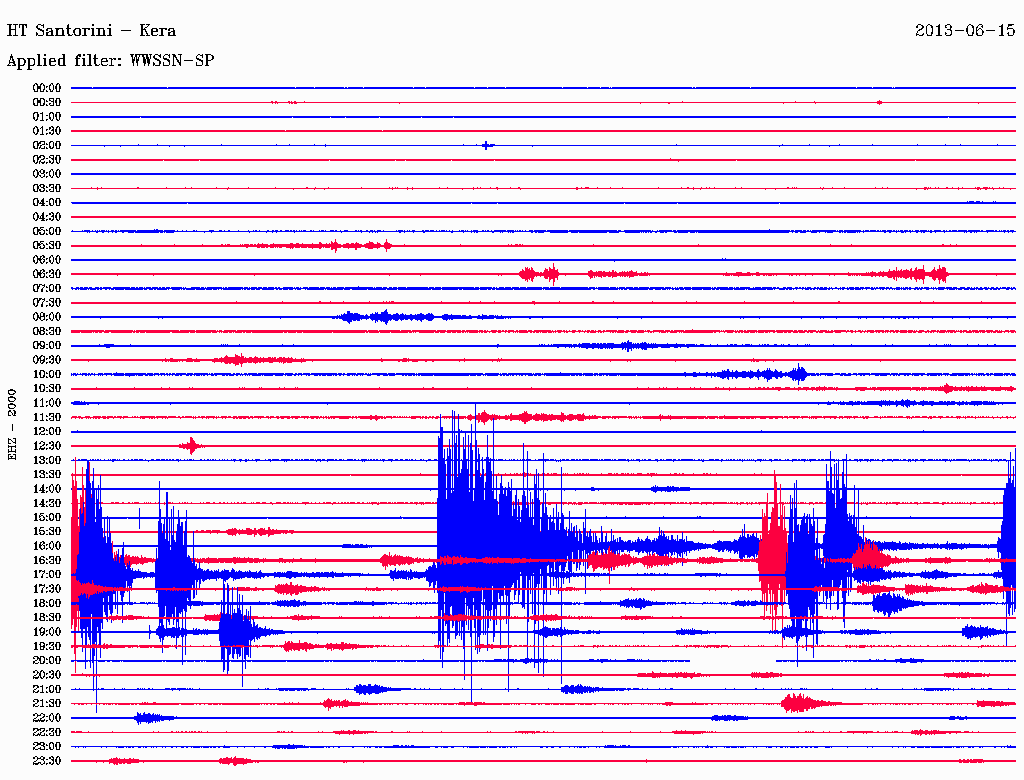Select the 10:30 time label
This screenshot has width=1024, height=780.
[x=47, y=389]
